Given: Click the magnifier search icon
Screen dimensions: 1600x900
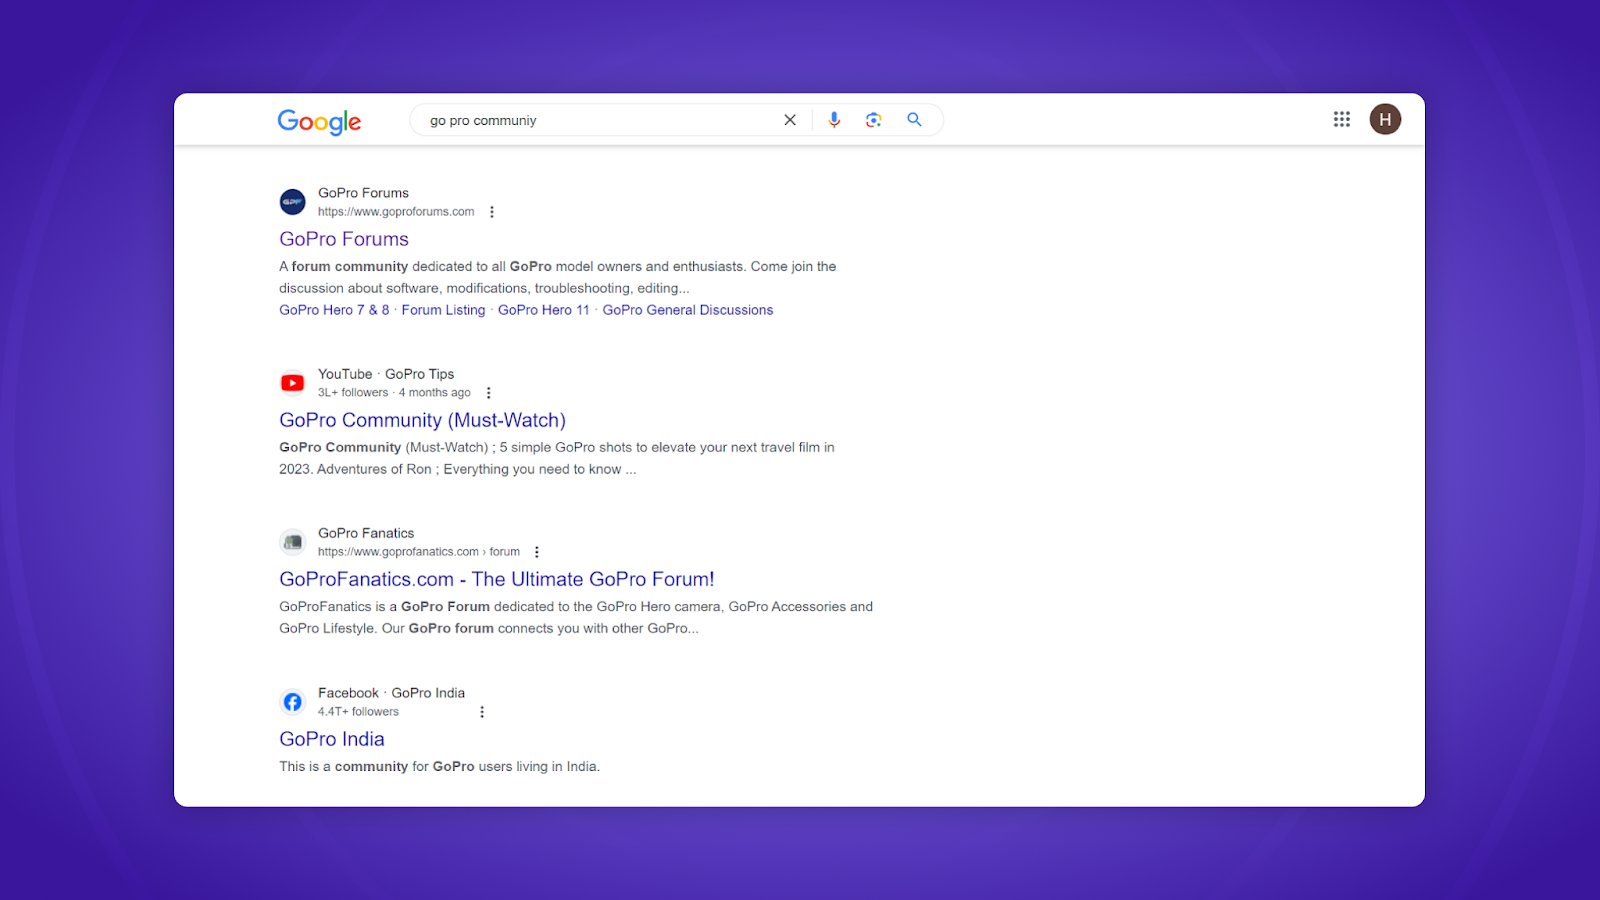Looking at the screenshot, I should tap(914, 120).
